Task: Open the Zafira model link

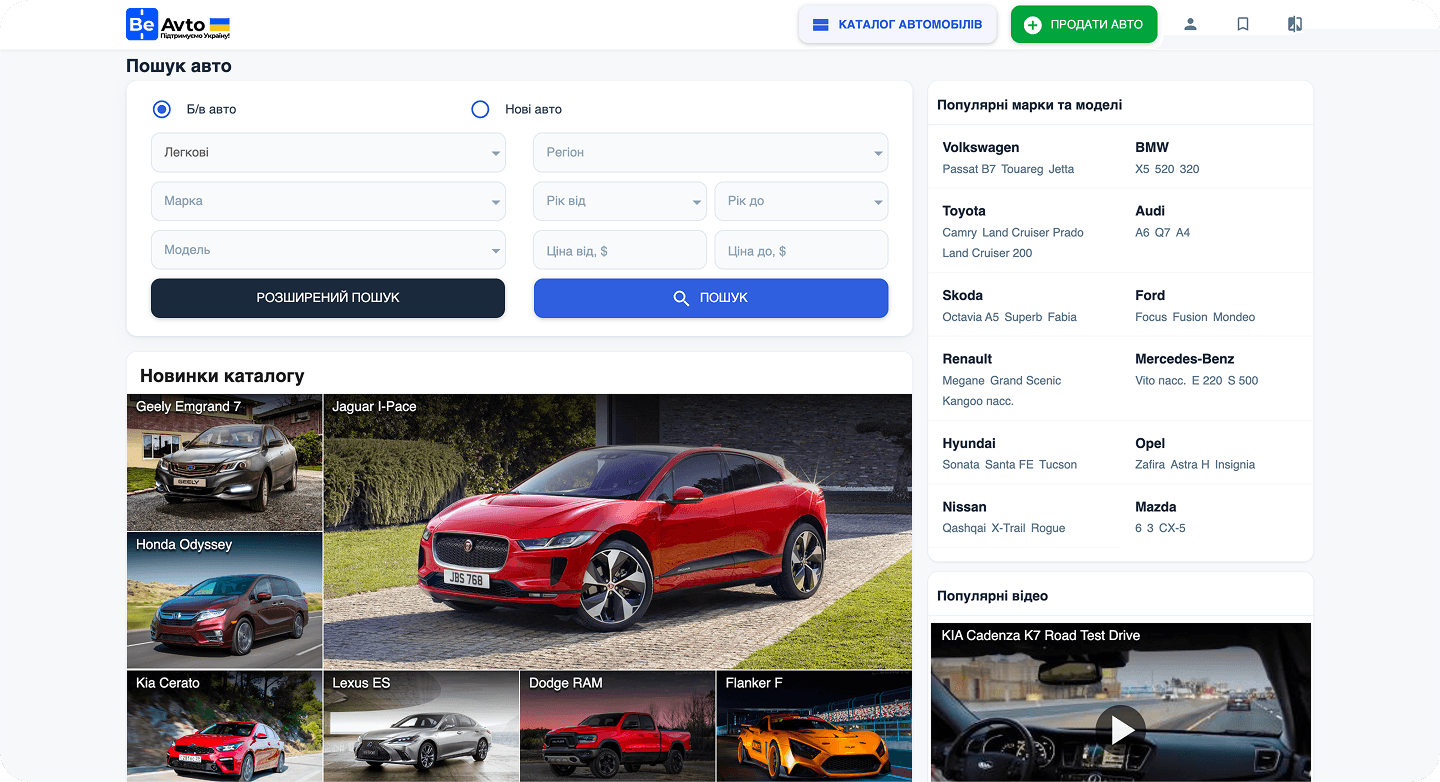Action: (x=1150, y=465)
